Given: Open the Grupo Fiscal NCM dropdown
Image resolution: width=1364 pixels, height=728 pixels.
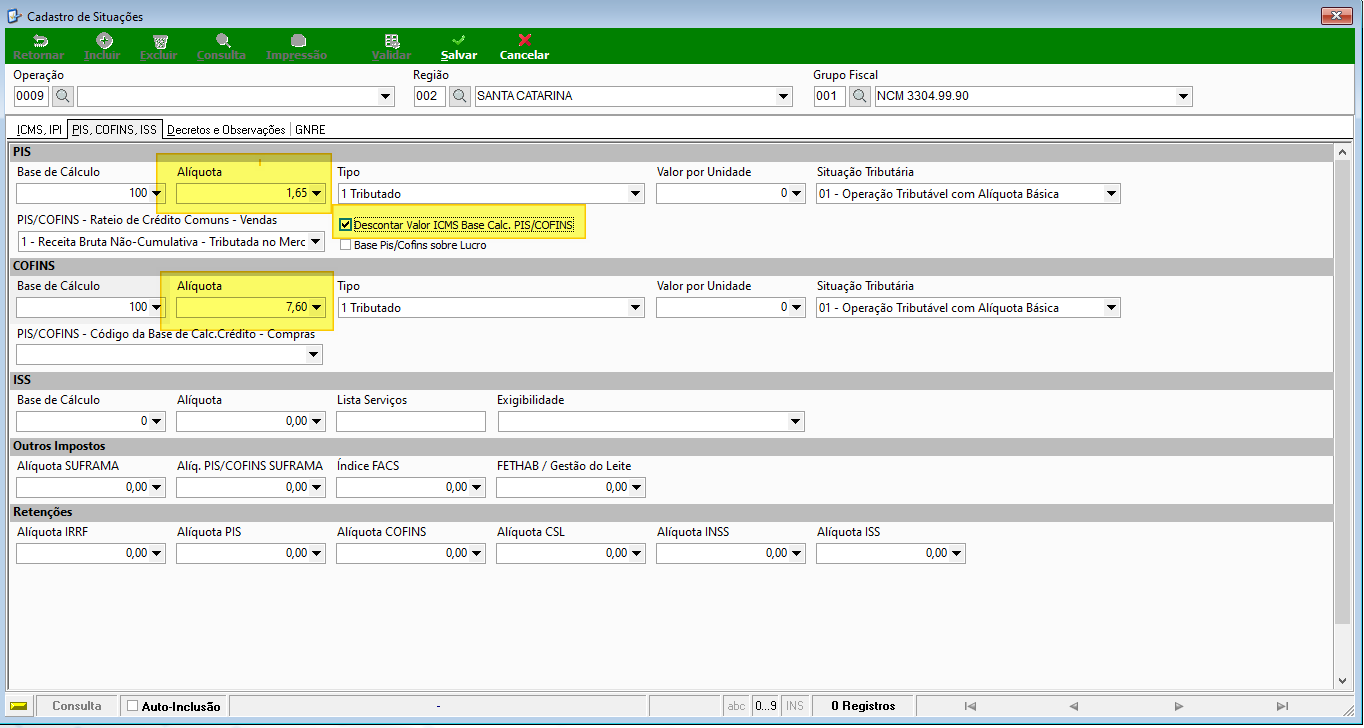Looking at the screenshot, I should (1184, 97).
